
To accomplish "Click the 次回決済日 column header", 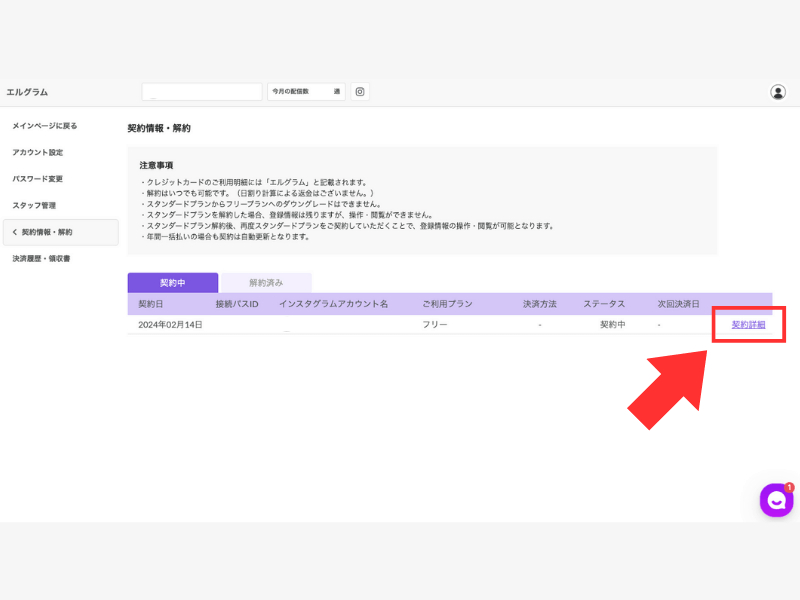I will (x=678, y=304).
